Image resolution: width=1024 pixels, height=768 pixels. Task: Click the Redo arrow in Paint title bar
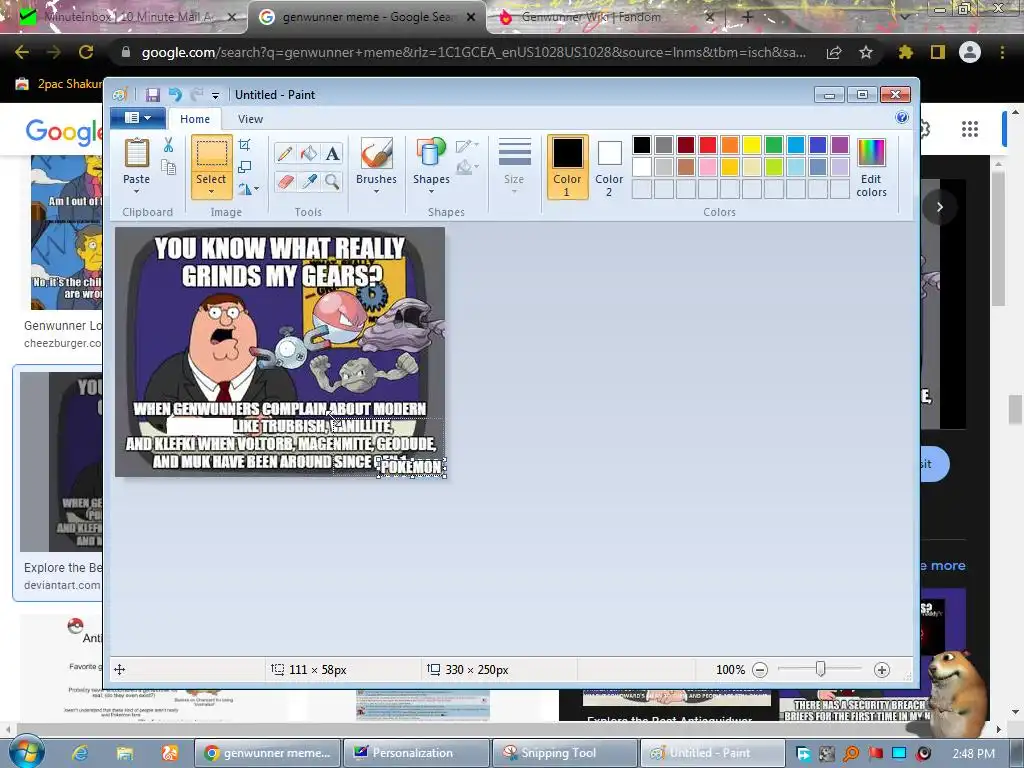pyautogui.click(x=197, y=95)
